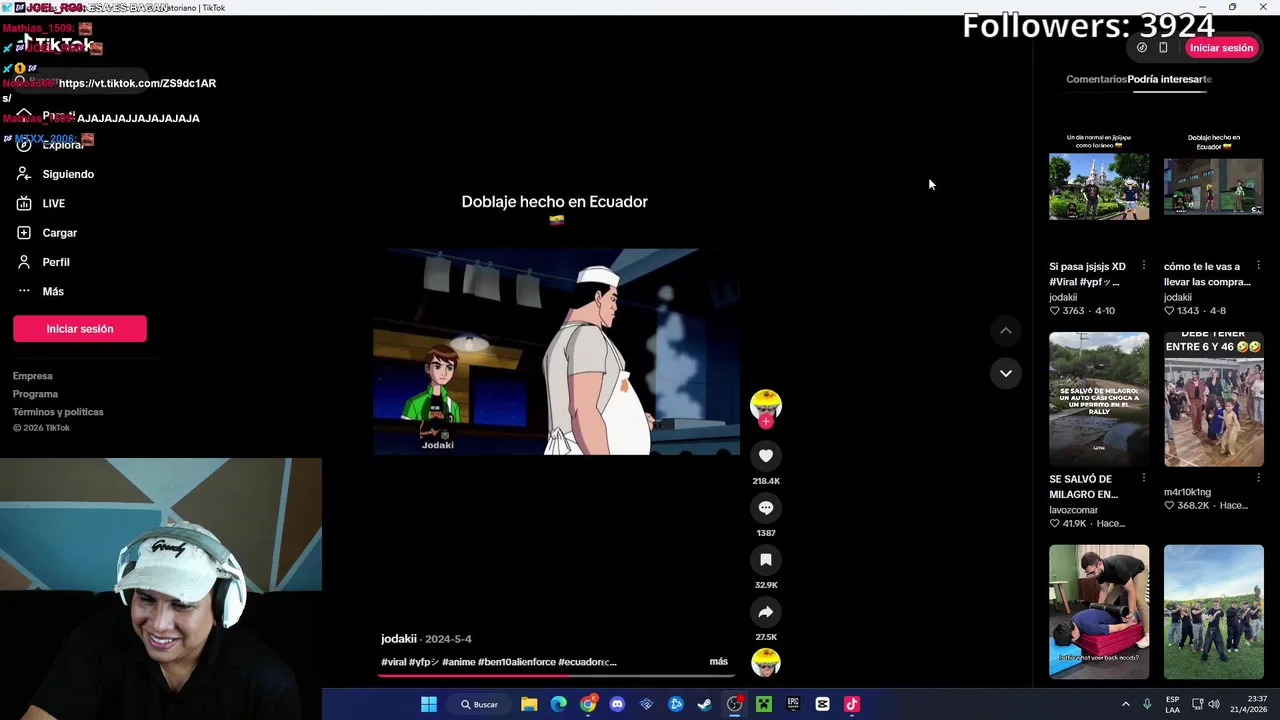Viewport: 1280px width, 720px height.
Task: Click the get TikTok app coin icon
Action: tap(1142, 47)
